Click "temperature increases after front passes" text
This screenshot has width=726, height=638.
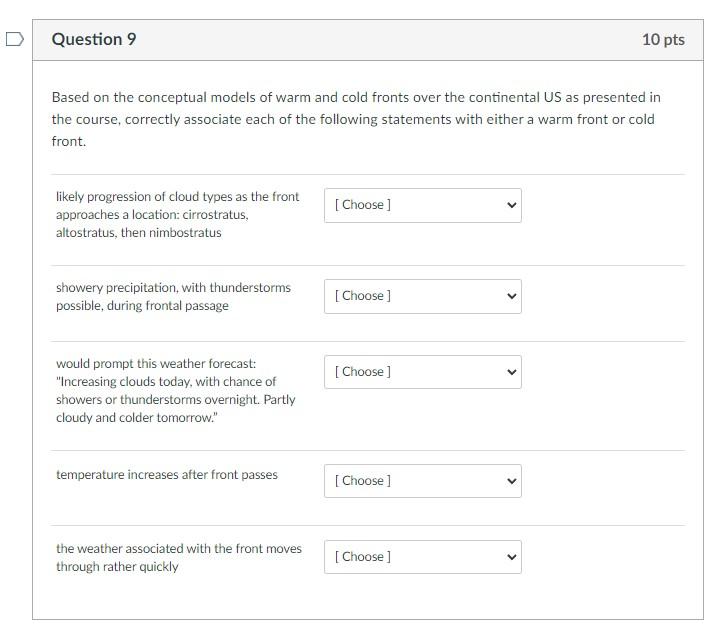(167, 475)
